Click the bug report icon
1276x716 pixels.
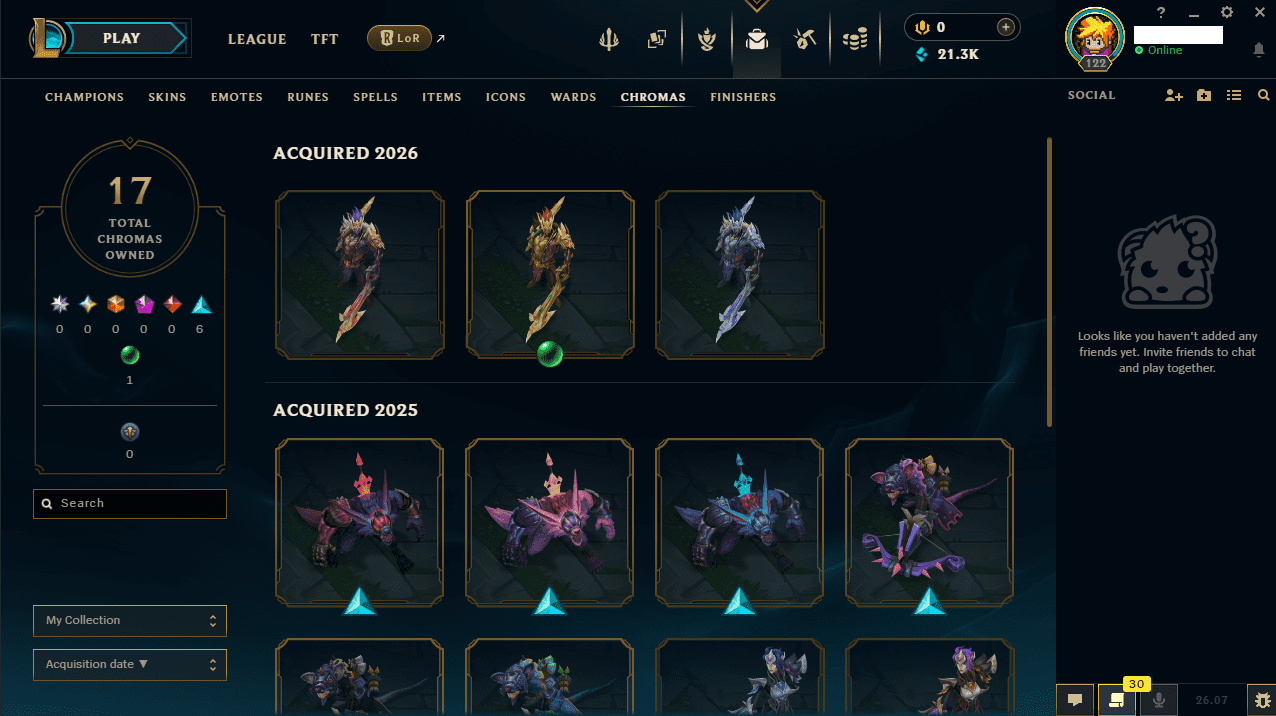pyautogui.click(x=1261, y=700)
